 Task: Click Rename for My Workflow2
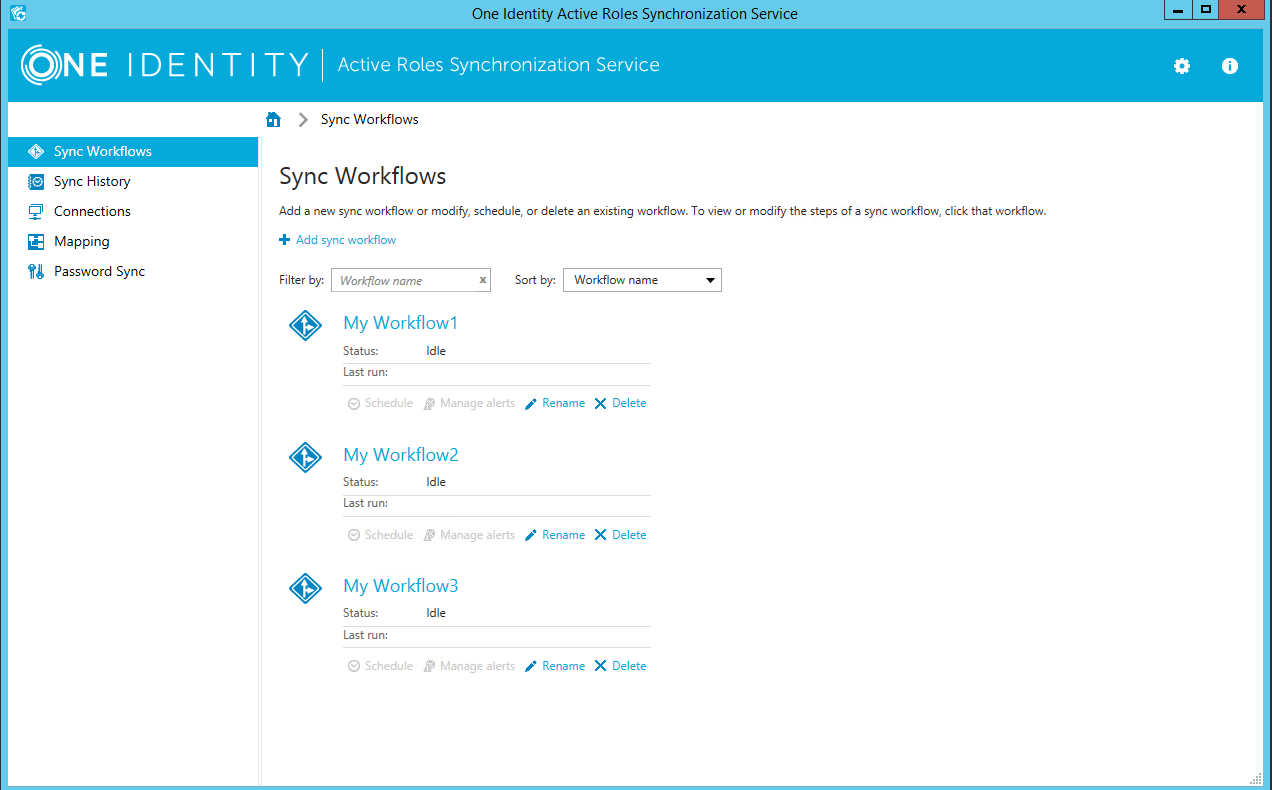(563, 536)
